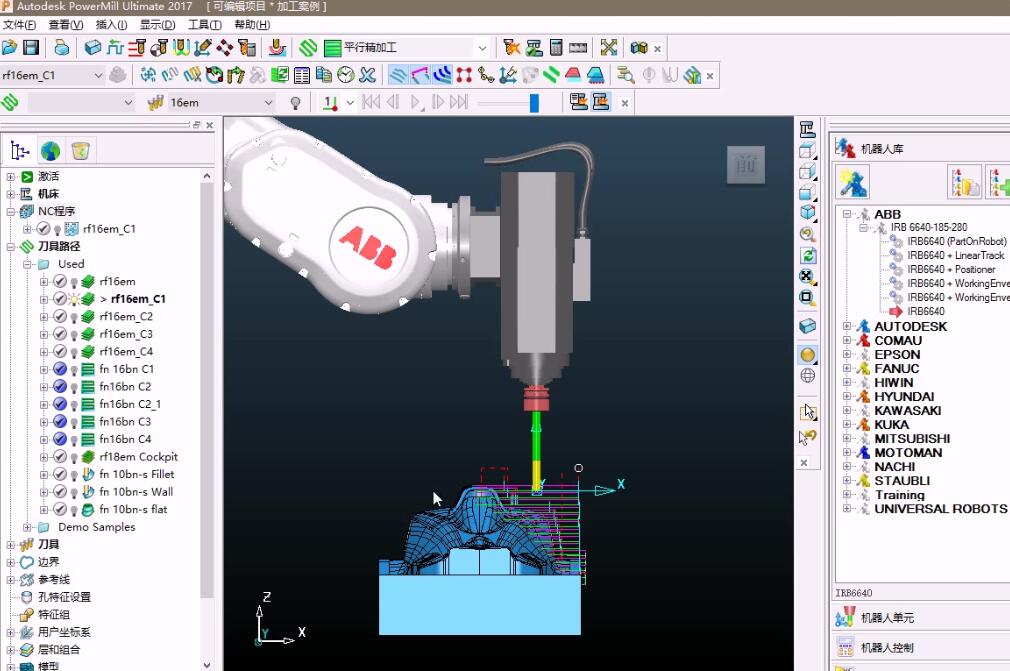
Task: Toggle light bulb for rf16em_C1 toolpath
Action: click(73, 299)
